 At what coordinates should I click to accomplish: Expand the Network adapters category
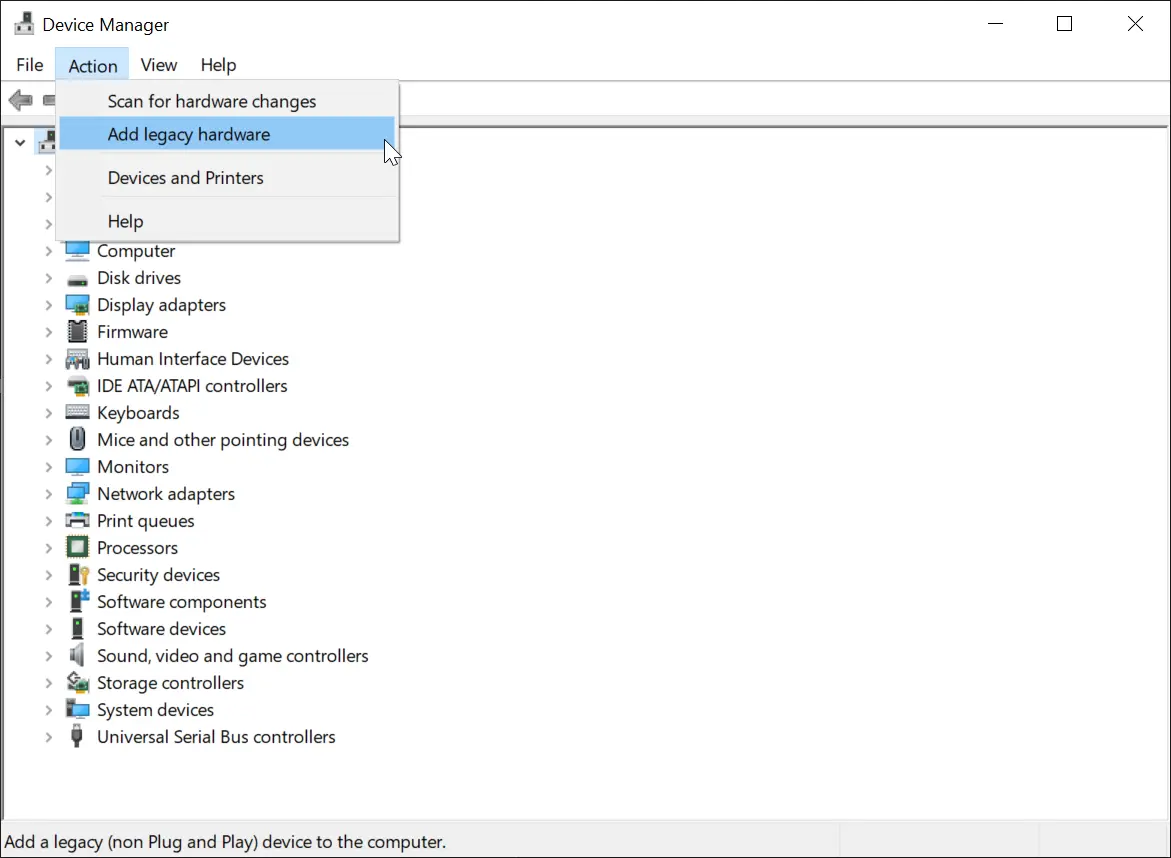pyautogui.click(x=49, y=494)
